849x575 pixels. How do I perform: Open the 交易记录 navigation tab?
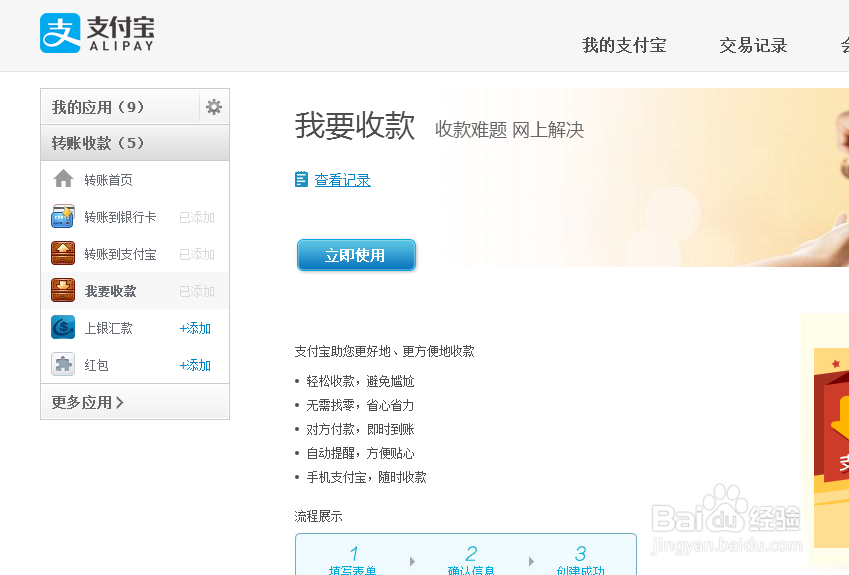(x=753, y=45)
